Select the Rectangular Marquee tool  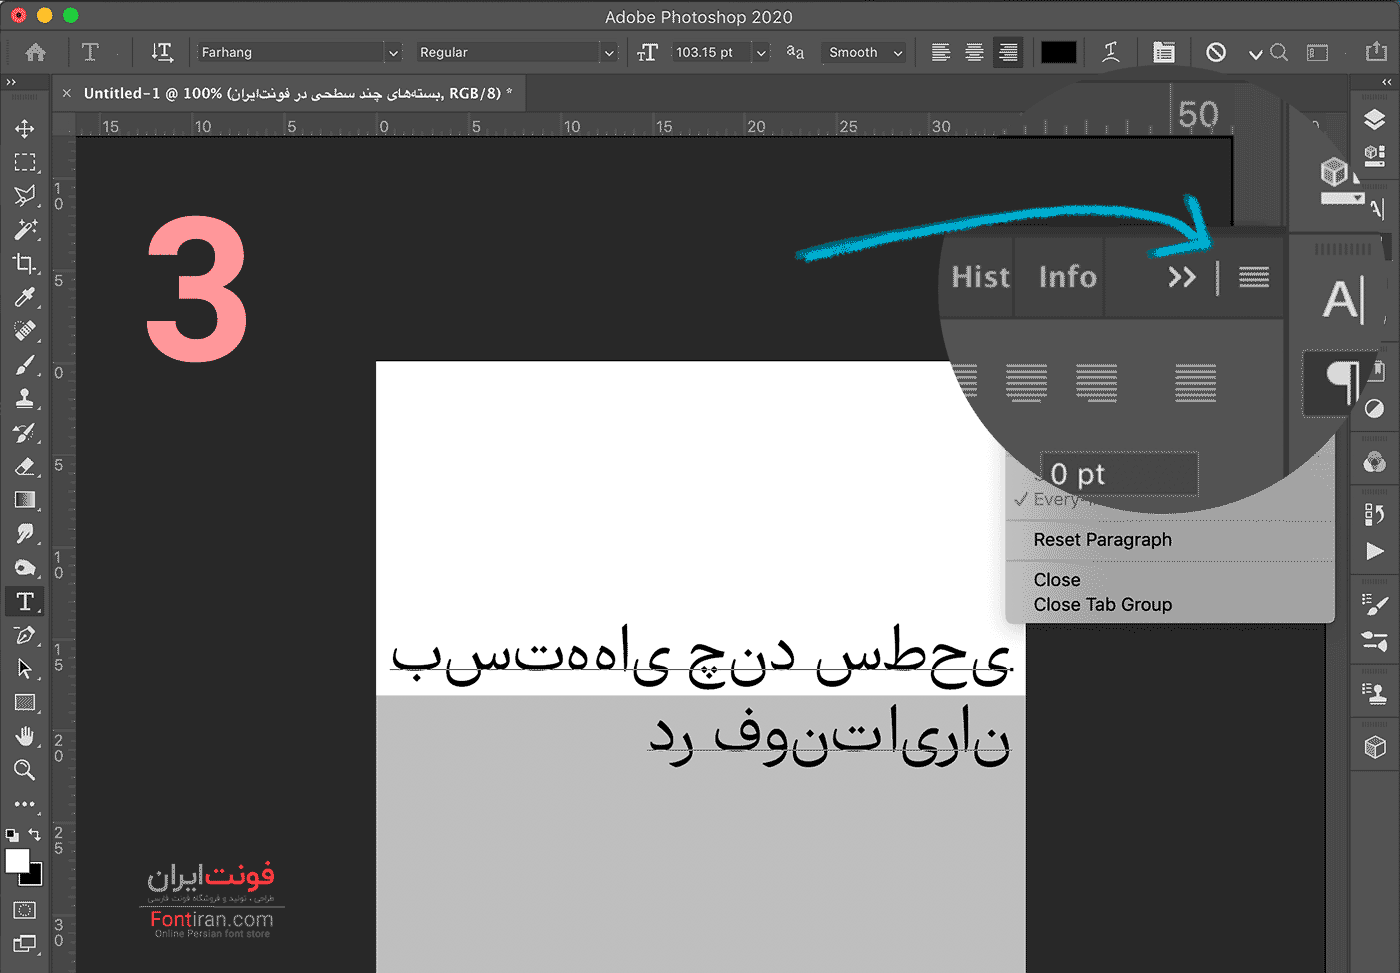tap(25, 162)
